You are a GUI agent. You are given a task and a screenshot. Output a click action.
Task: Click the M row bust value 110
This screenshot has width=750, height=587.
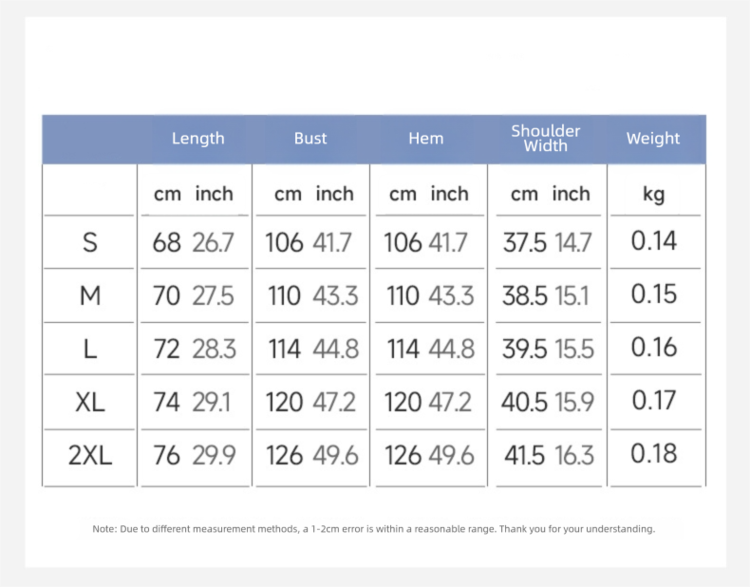pos(284,296)
